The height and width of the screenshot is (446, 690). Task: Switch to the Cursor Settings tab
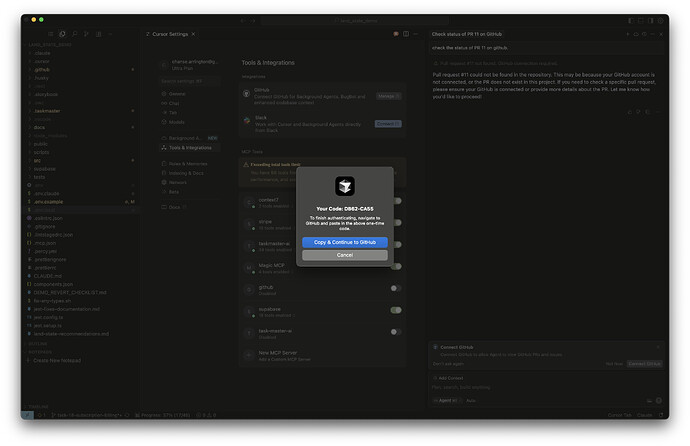coord(171,34)
